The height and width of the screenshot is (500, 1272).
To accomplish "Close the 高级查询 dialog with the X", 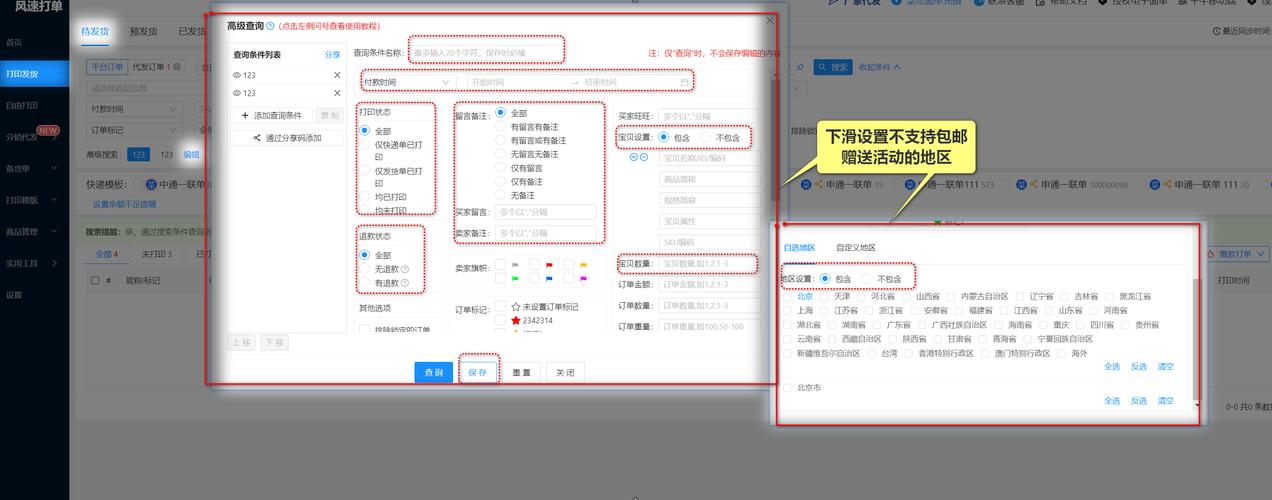I will click(769, 20).
